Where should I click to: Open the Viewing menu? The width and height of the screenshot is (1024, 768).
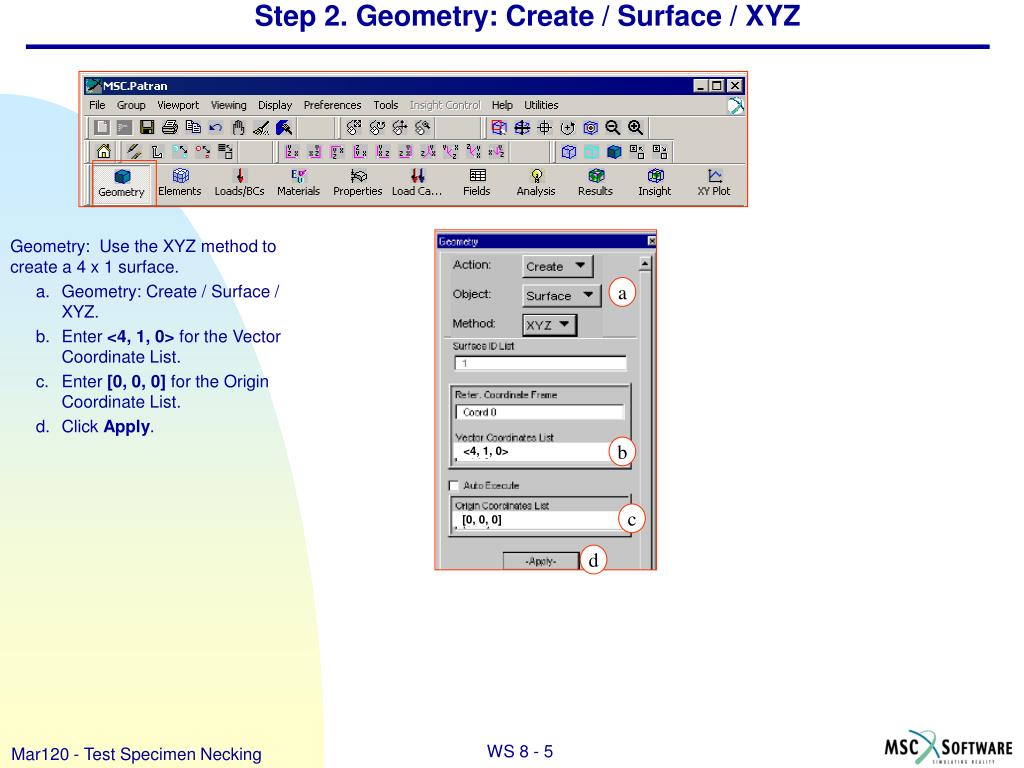click(x=229, y=105)
